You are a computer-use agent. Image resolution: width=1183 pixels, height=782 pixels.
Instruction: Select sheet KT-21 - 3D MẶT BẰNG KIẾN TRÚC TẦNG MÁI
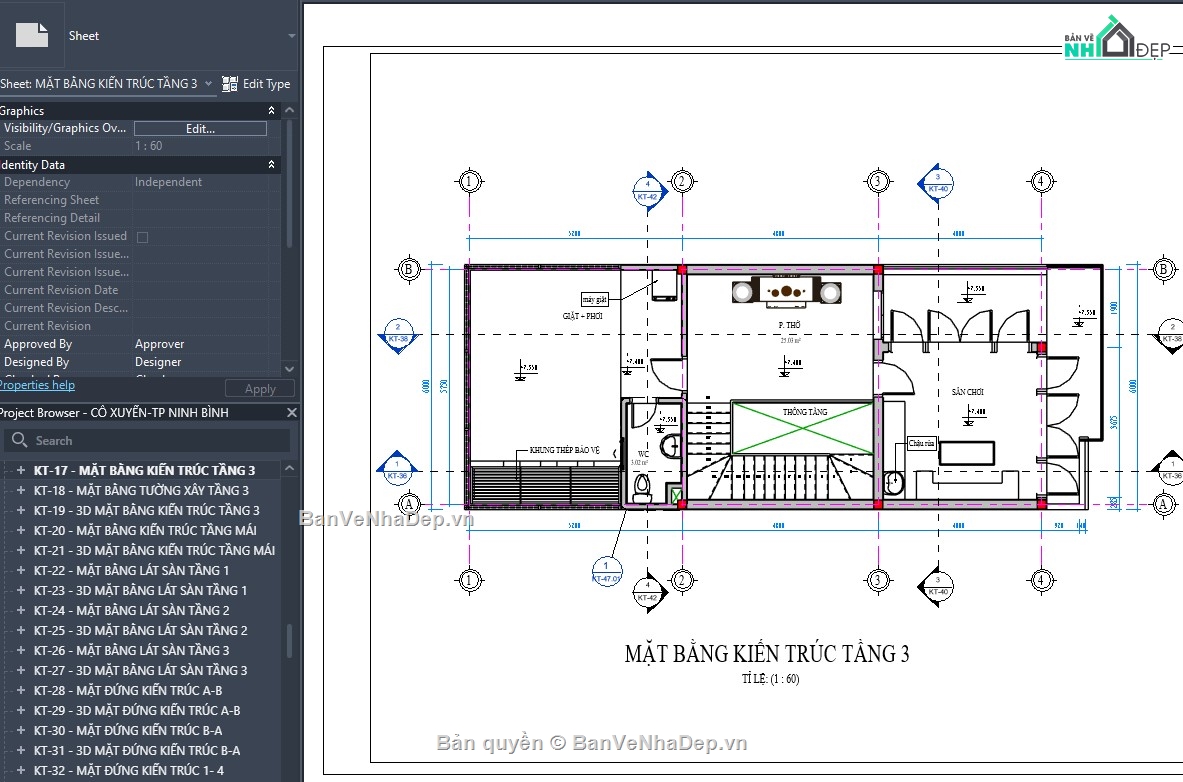click(154, 550)
